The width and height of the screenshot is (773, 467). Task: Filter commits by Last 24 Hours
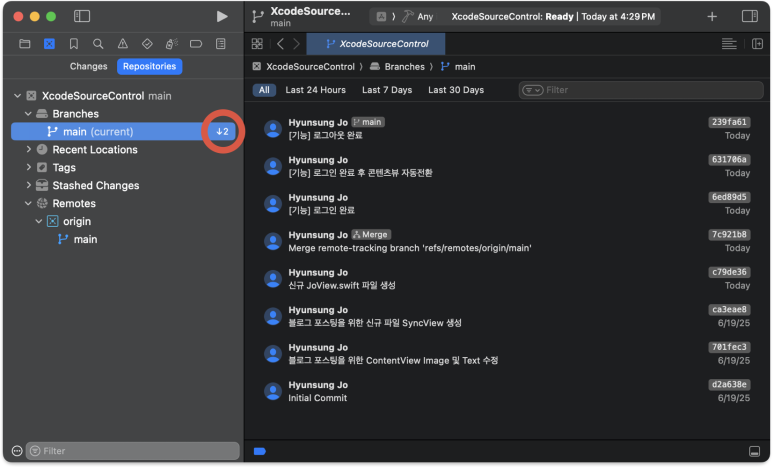[316, 90]
